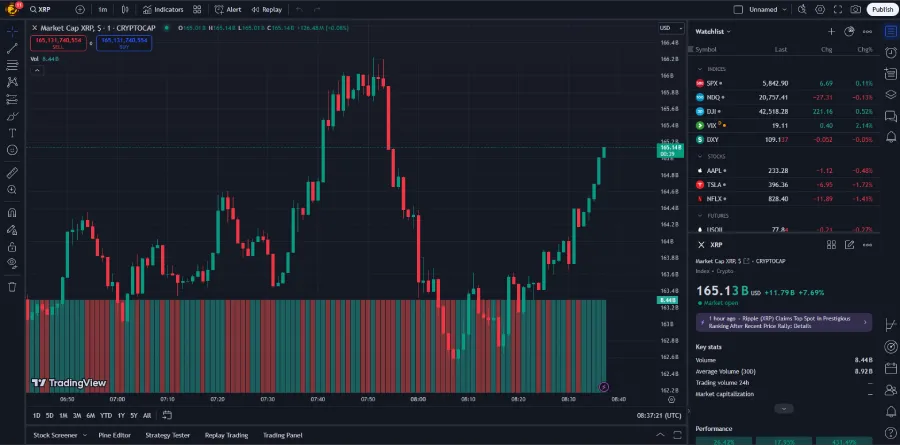
Task: Select the crosshair cursor tool
Action: tap(12, 32)
